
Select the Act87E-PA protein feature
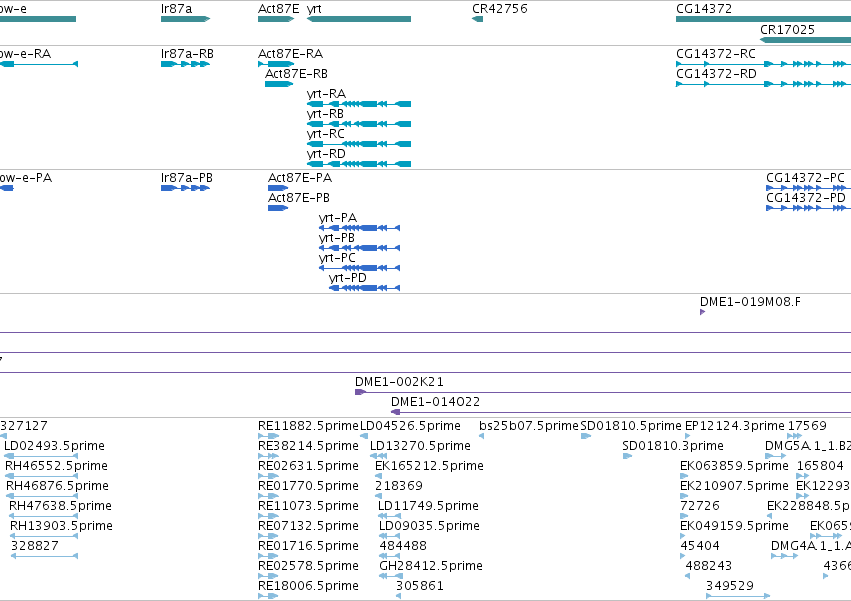click(278, 188)
